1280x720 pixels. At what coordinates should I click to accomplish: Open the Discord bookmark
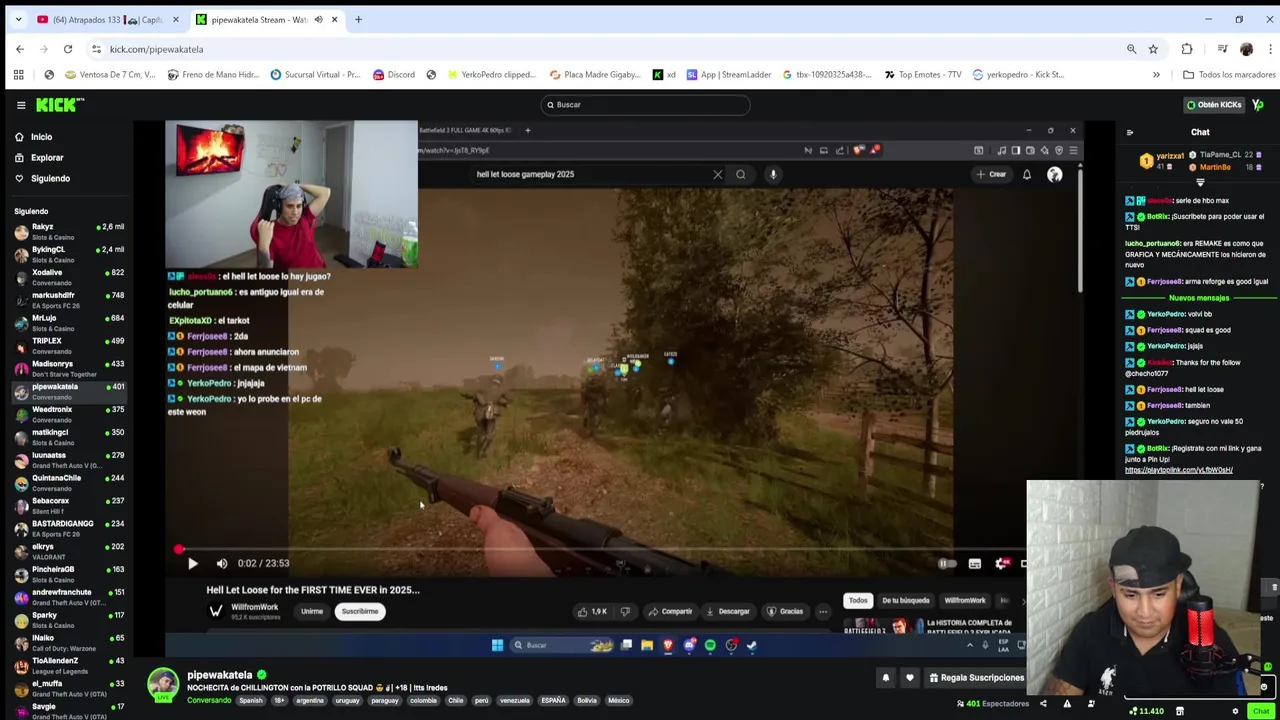(x=393, y=75)
